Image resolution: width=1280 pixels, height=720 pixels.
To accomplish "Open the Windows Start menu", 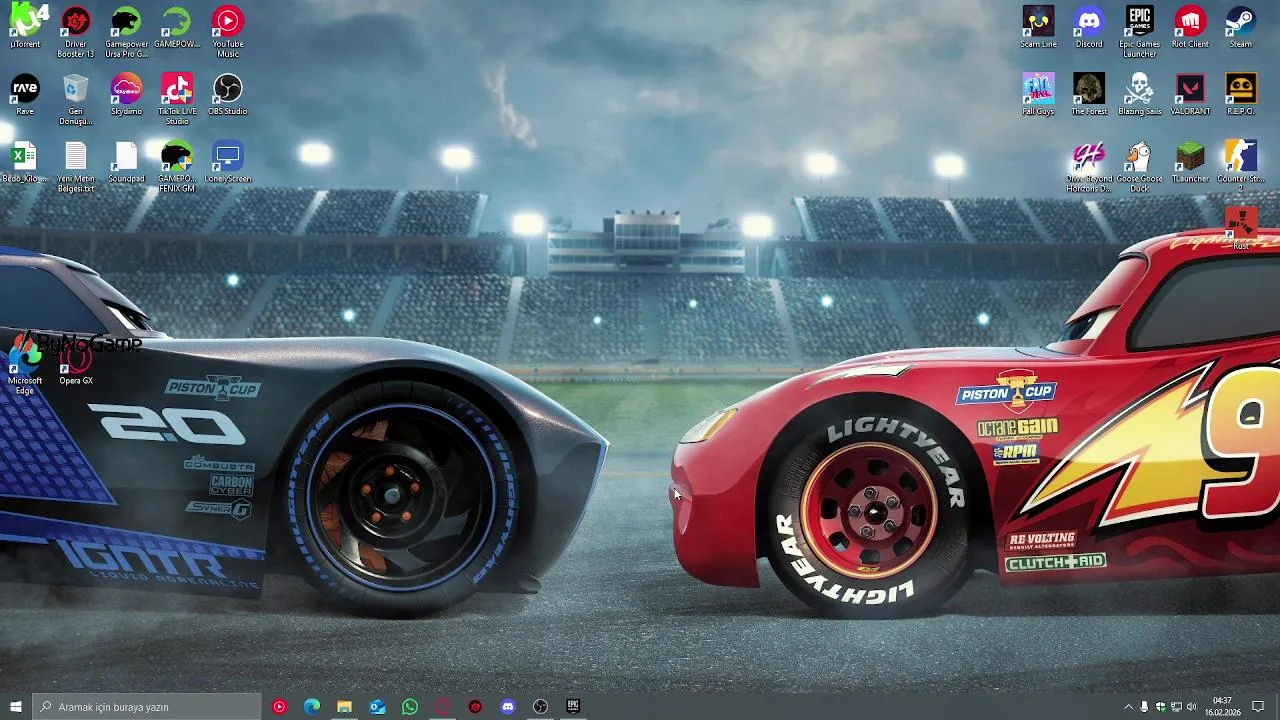I will coord(16,707).
